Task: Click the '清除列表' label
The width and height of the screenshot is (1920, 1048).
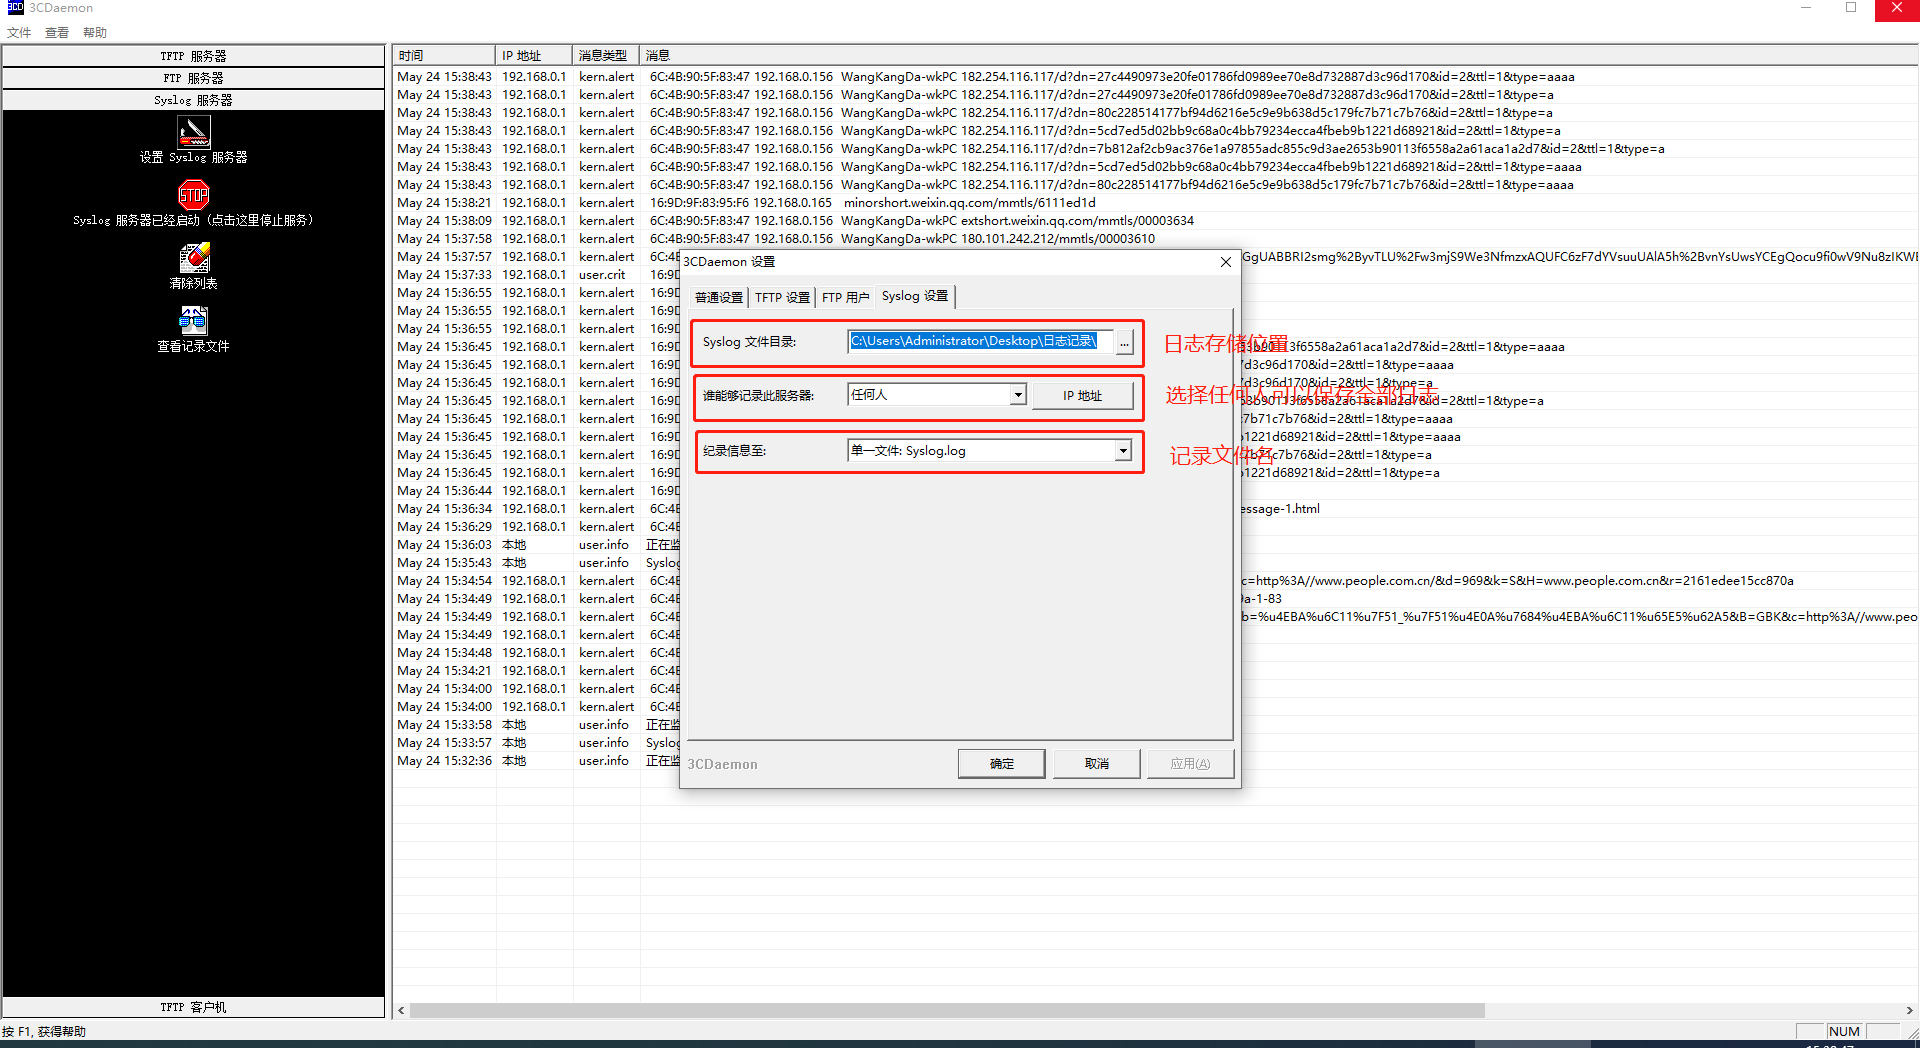Action: [x=193, y=283]
